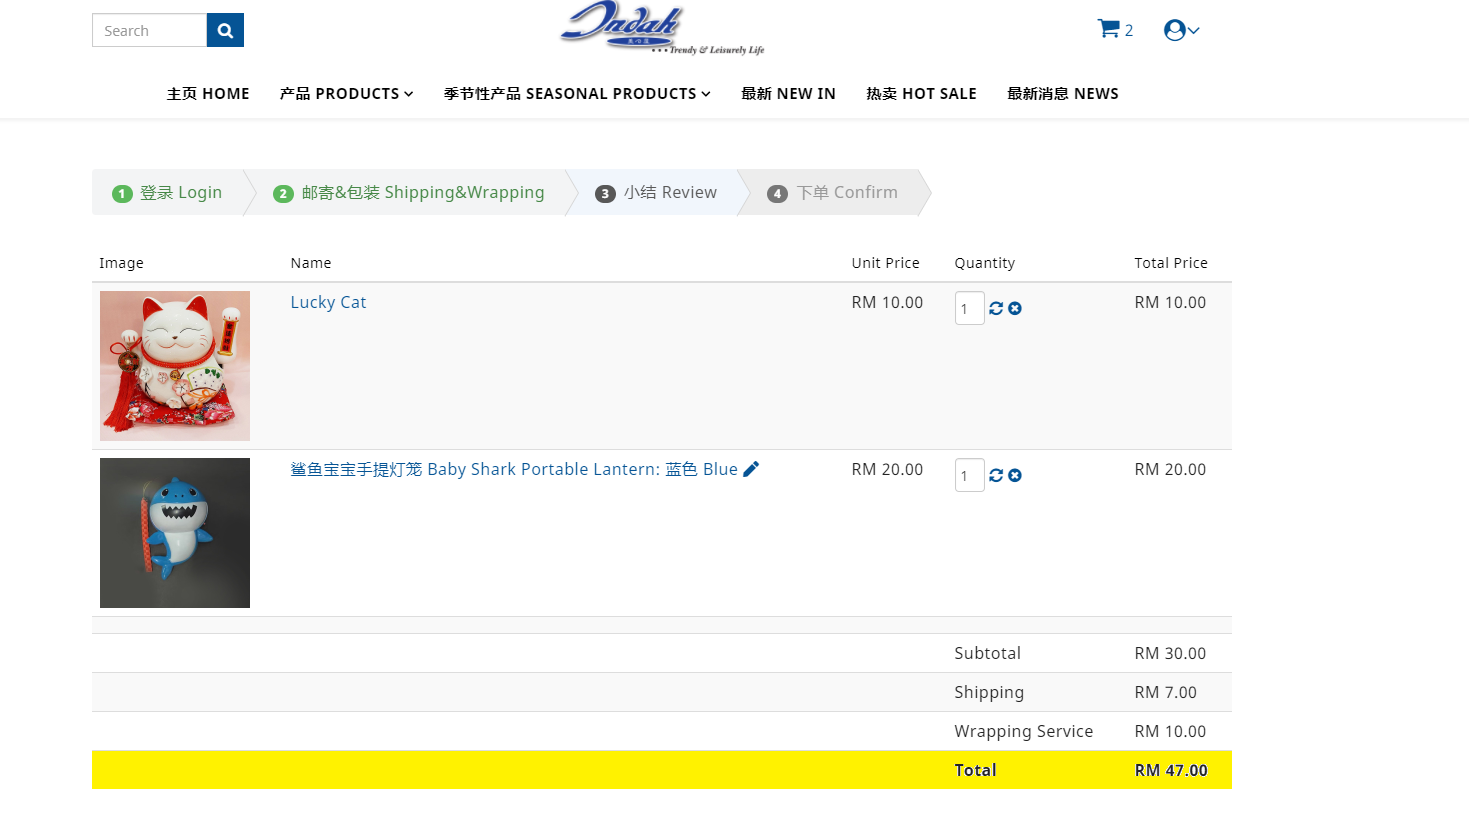The height and width of the screenshot is (830, 1469).
Task: Focus the Search text field
Action: click(x=150, y=31)
